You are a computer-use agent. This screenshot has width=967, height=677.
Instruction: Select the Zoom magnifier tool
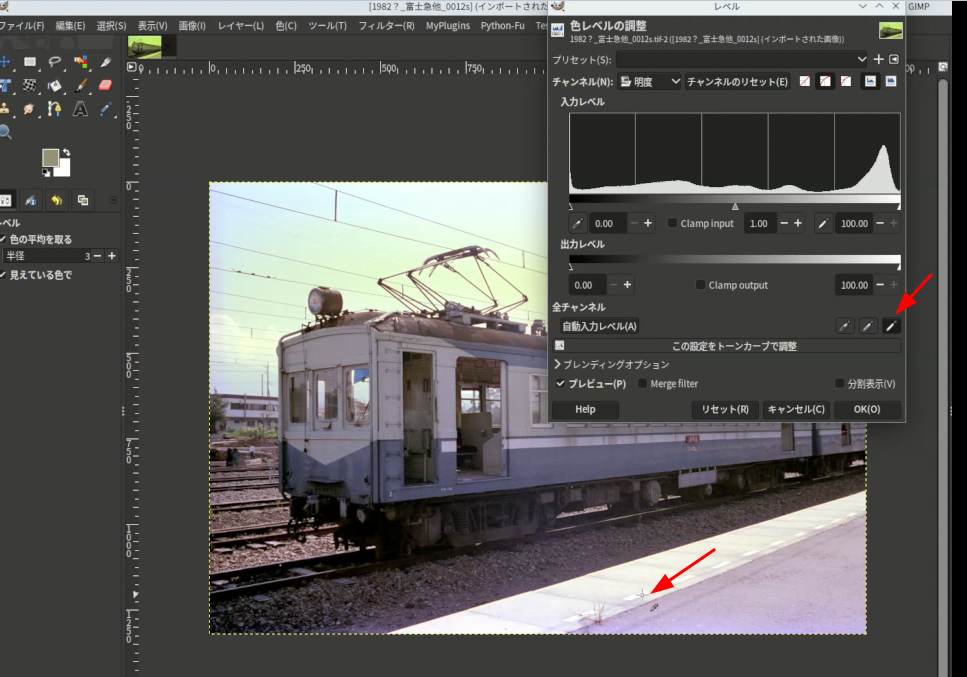pos(5,132)
